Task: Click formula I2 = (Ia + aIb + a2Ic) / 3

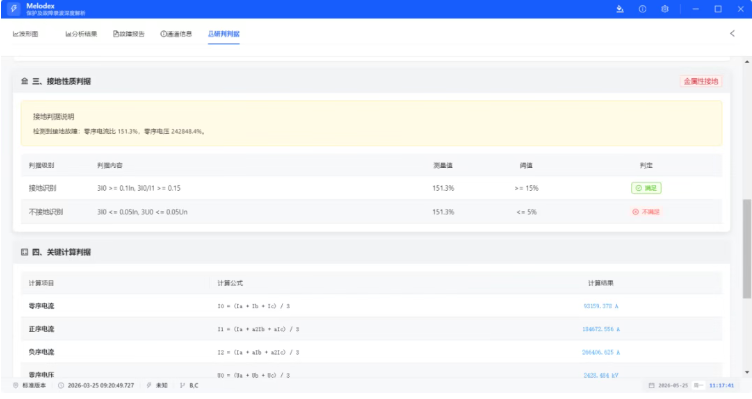Action: click(258, 352)
